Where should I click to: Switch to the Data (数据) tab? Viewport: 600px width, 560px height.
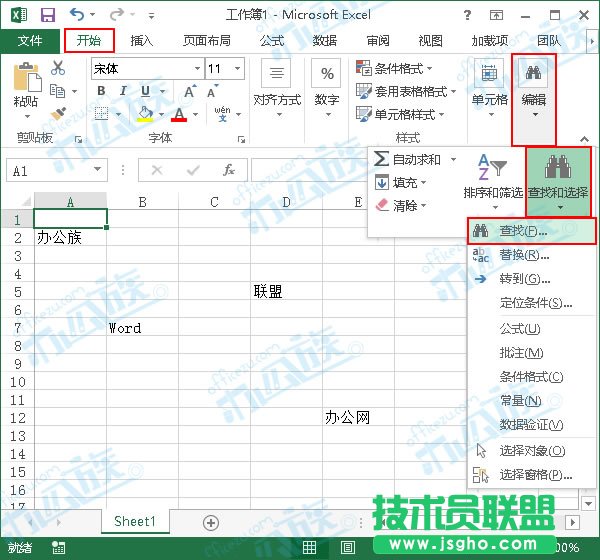click(x=324, y=41)
